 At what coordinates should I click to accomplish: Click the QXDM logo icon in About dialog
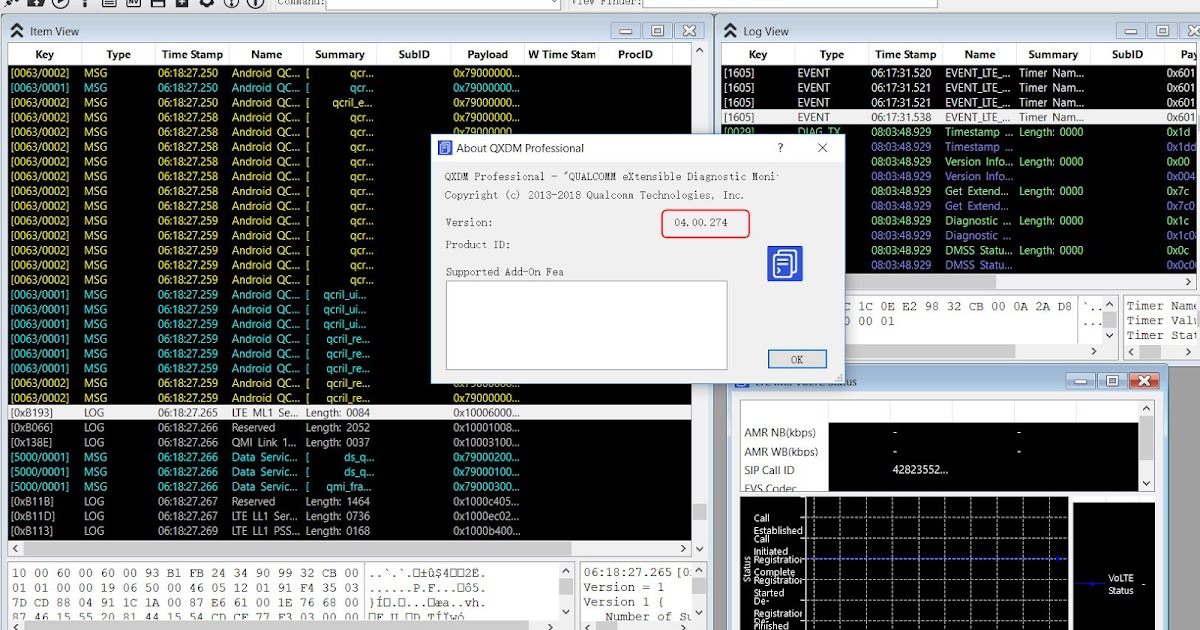pyautogui.click(x=784, y=263)
